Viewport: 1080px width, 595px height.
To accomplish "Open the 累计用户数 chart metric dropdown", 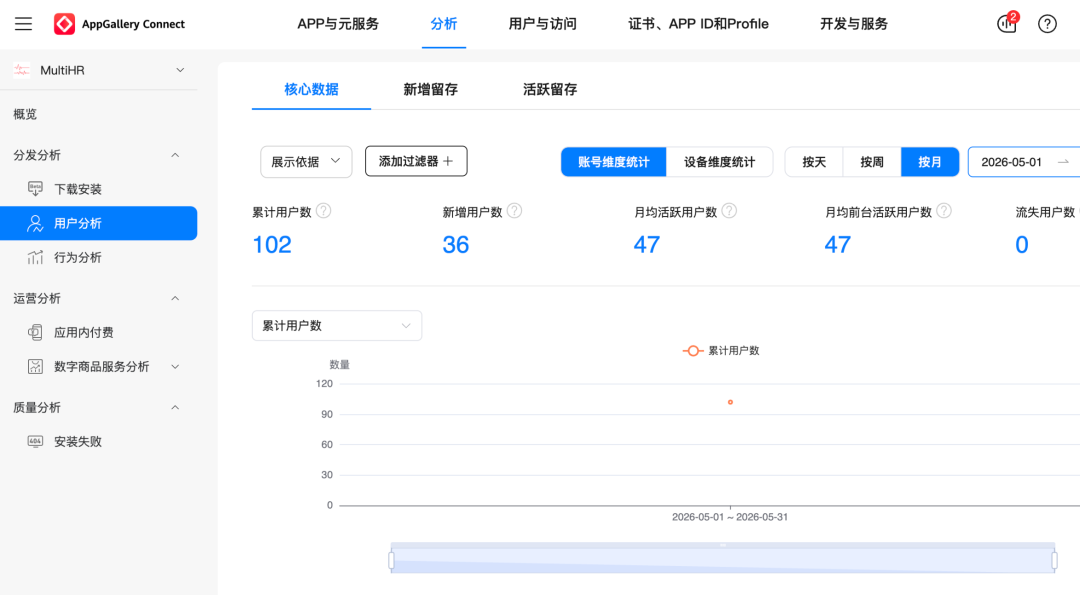I will (337, 326).
